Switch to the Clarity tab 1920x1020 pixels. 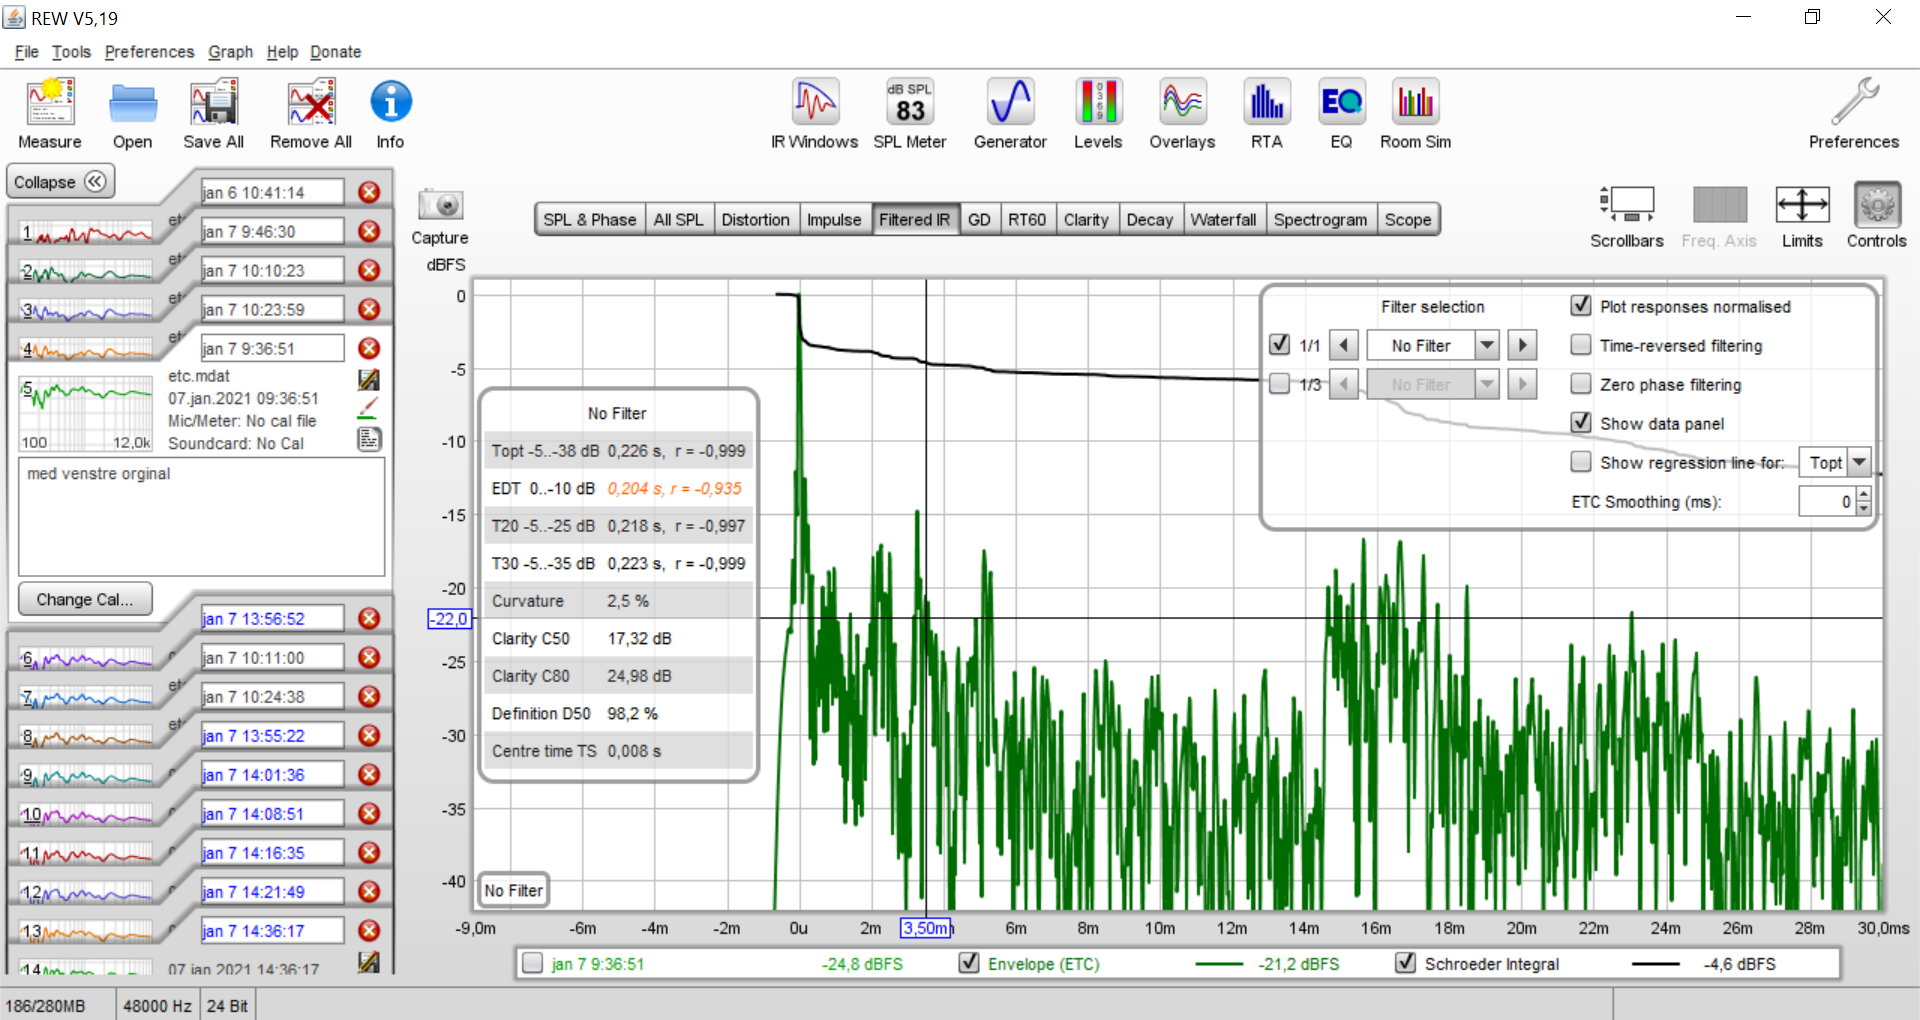tap(1086, 219)
